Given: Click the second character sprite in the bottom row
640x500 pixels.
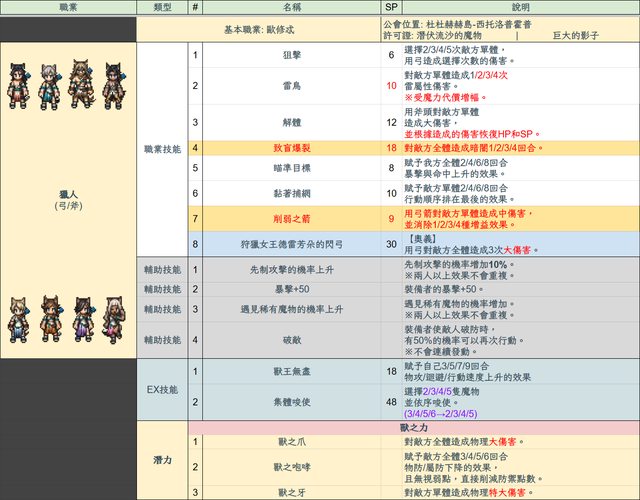Looking at the screenshot, I should pyautogui.click(x=47, y=318).
